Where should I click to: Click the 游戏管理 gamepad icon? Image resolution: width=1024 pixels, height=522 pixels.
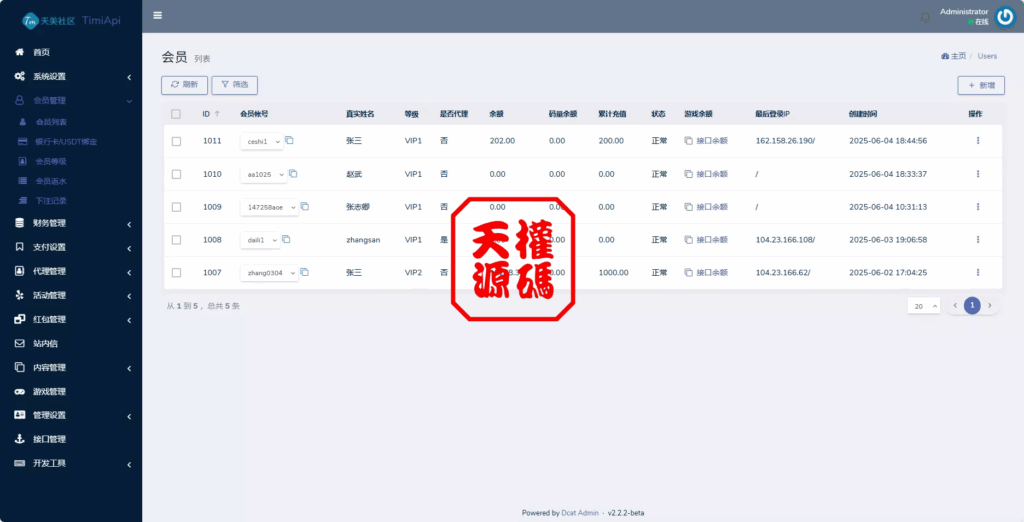click(20, 391)
